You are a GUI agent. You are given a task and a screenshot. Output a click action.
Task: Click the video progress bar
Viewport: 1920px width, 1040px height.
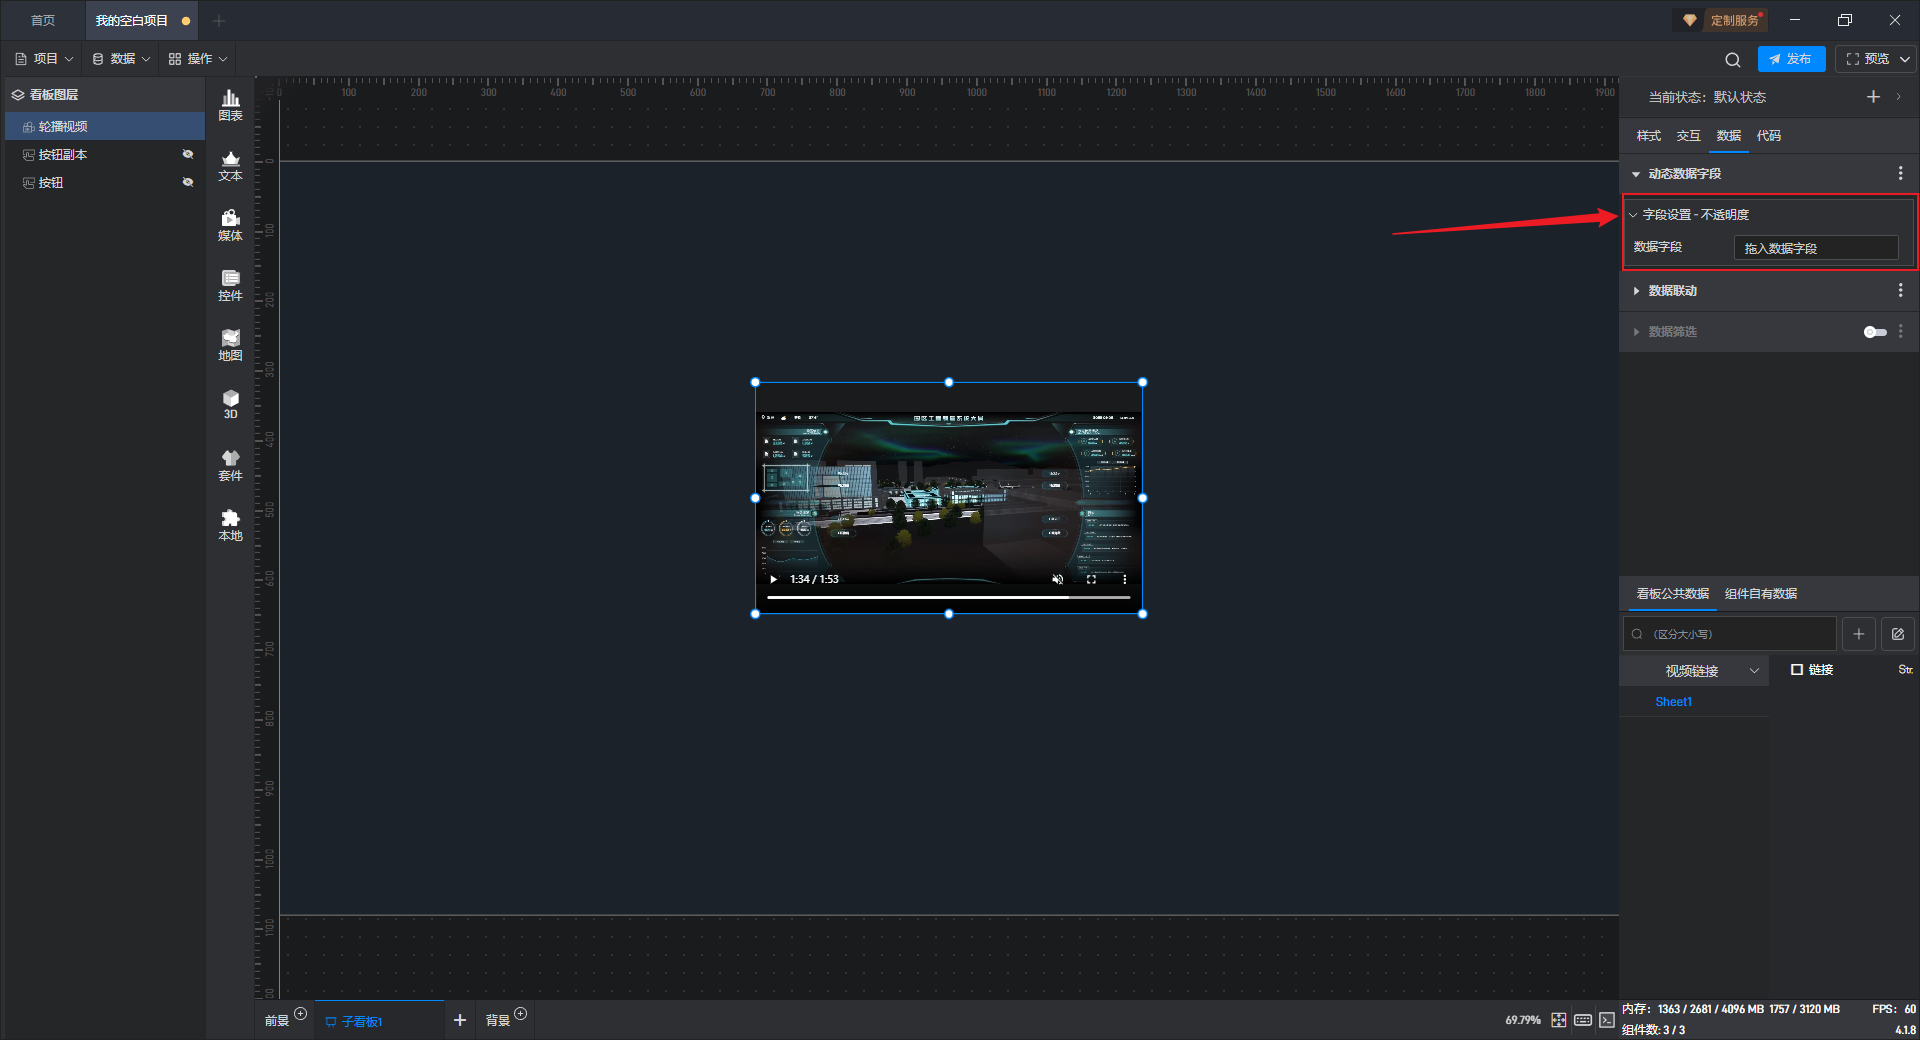pos(948,597)
